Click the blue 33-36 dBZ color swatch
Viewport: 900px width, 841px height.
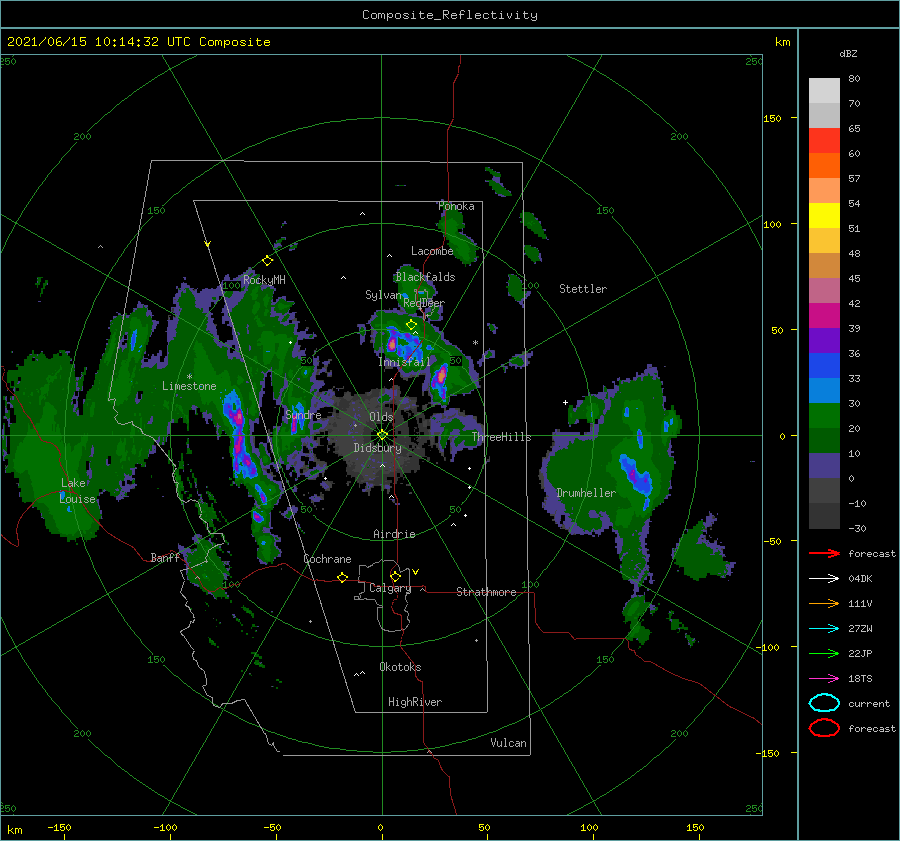point(824,366)
